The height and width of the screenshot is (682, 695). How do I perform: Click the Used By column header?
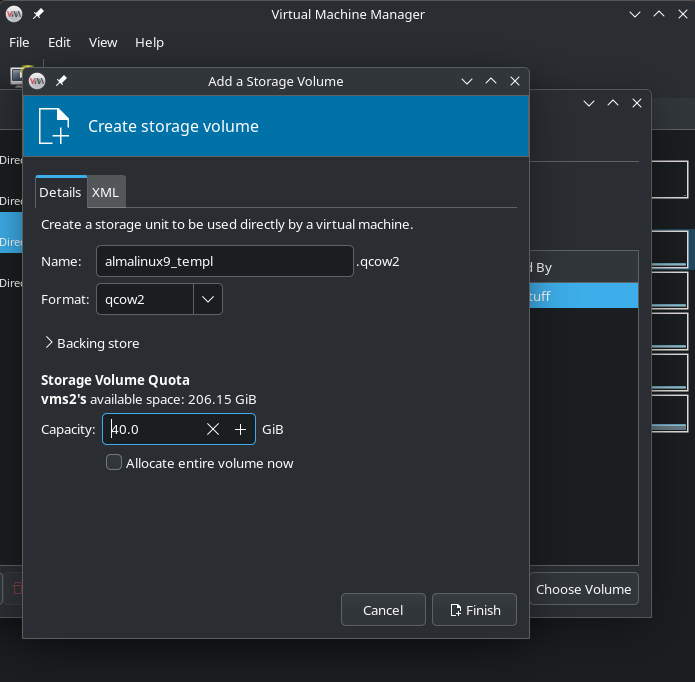584,267
